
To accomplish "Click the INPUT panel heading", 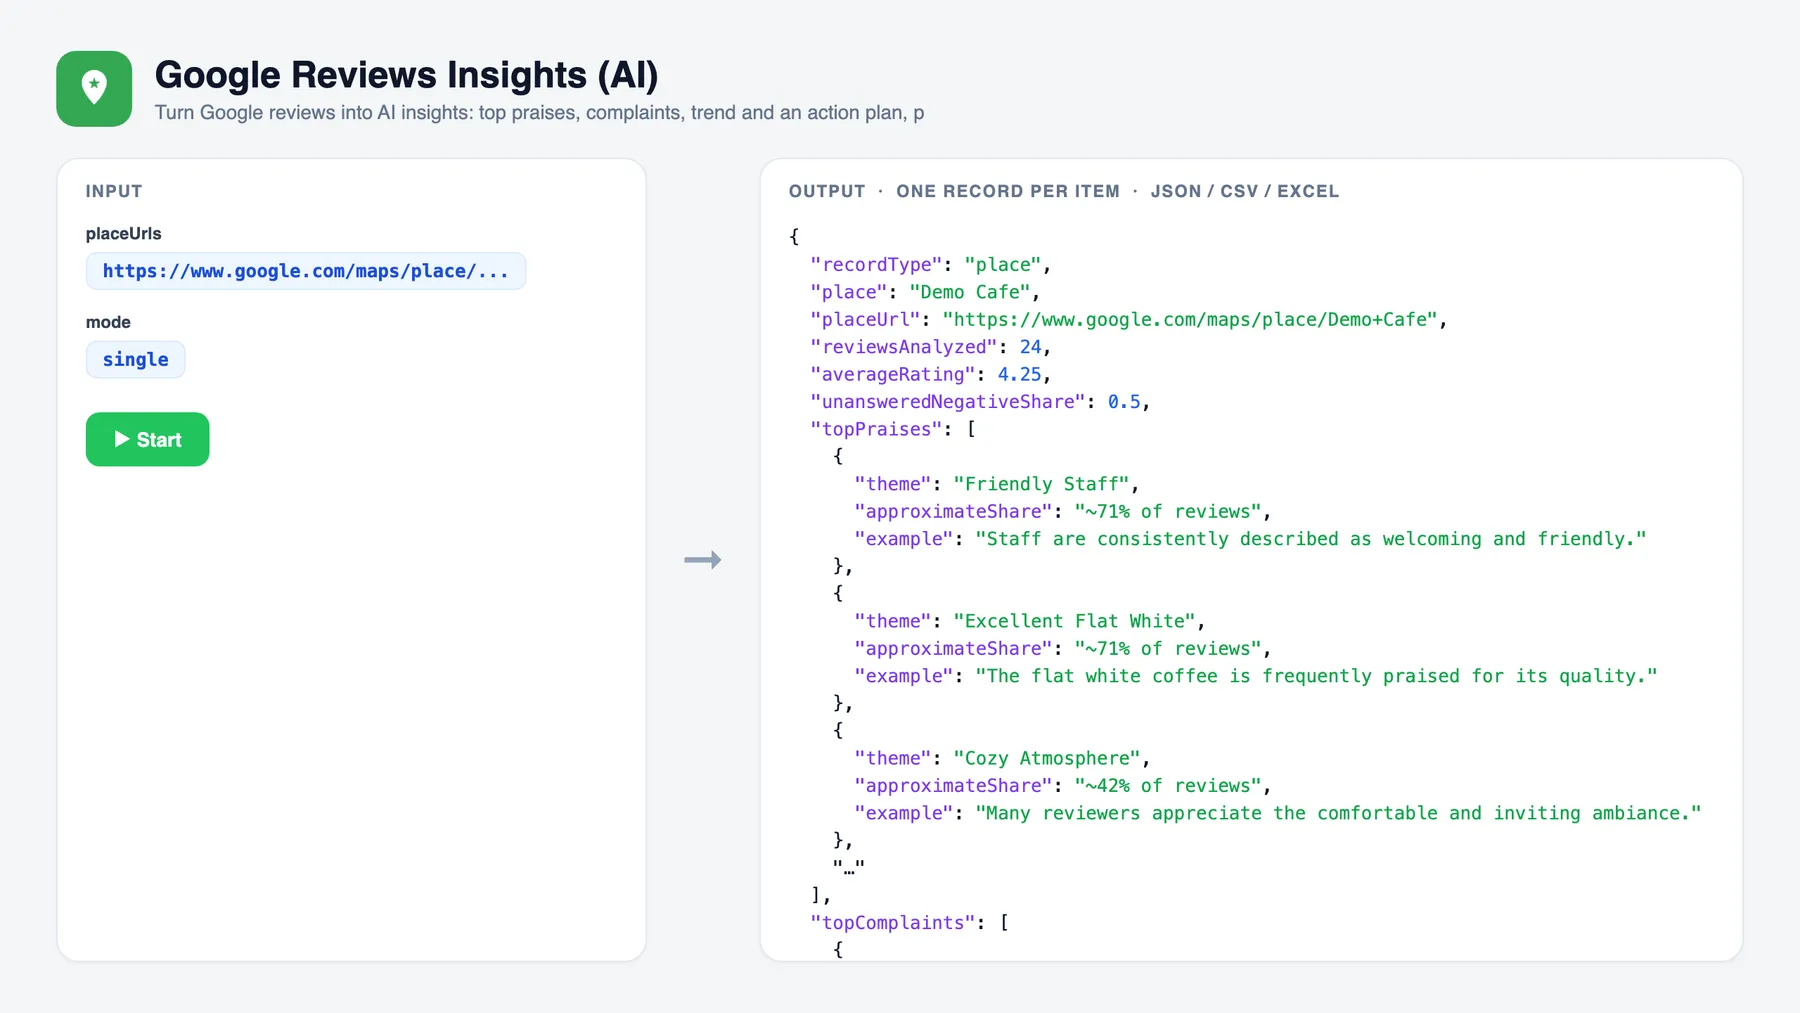I will click(114, 191).
